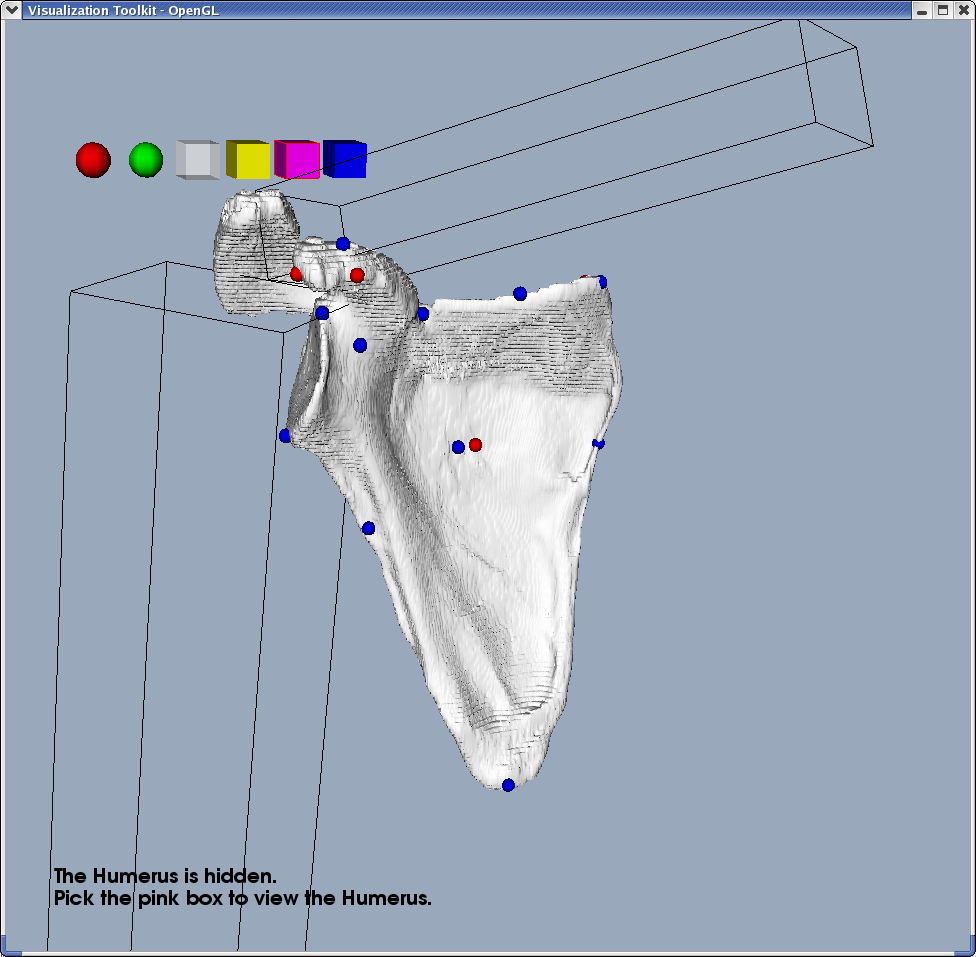Viewport: 976px width, 957px height.
Task: Click the green sphere next to the red sphere
Action: [x=146, y=159]
